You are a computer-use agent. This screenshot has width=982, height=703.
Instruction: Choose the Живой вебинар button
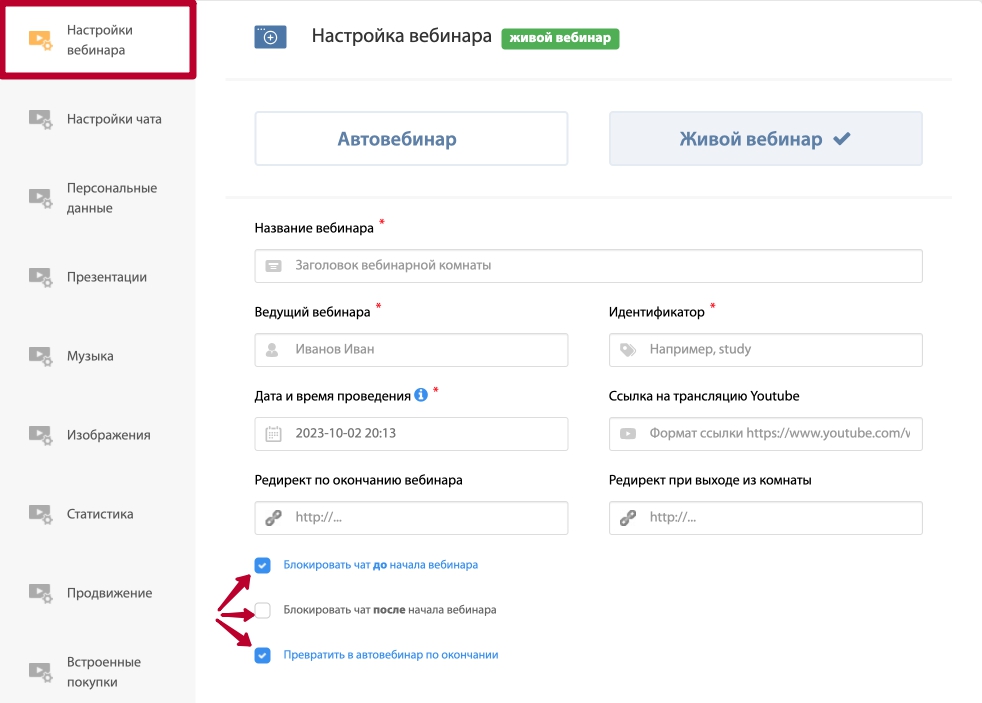pos(765,138)
